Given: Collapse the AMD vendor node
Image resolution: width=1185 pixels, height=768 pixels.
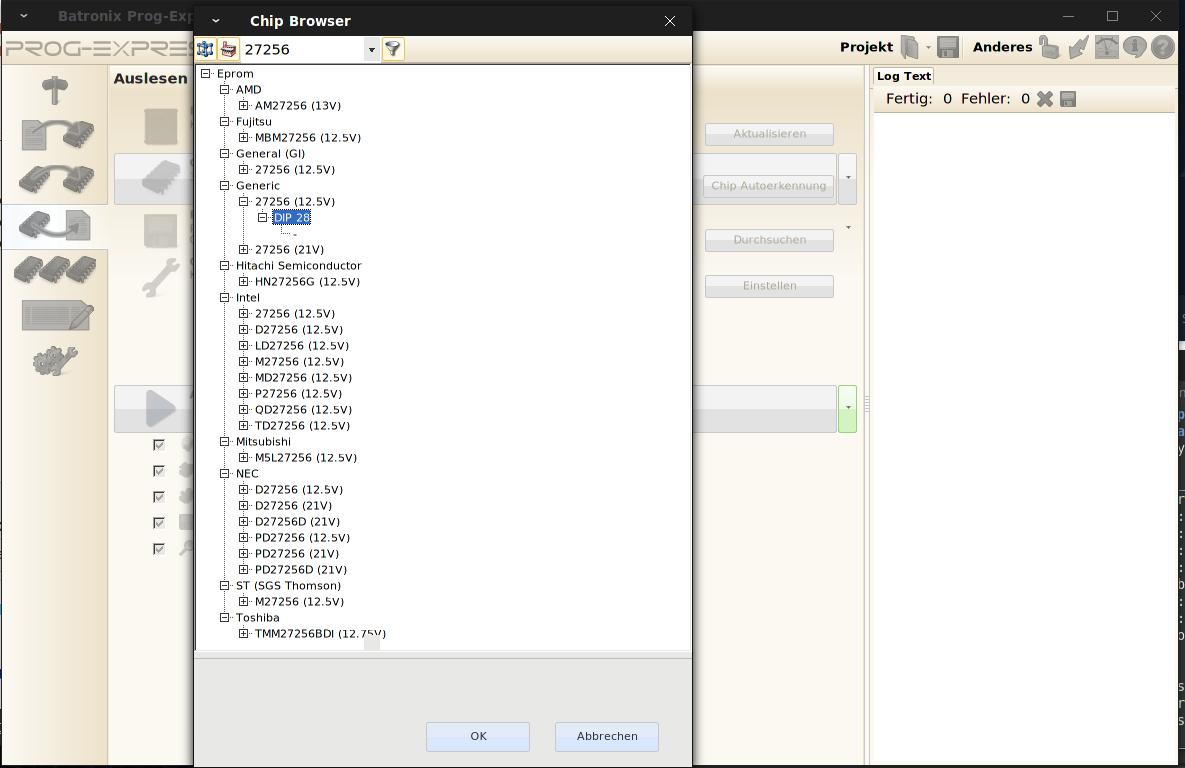Looking at the screenshot, I should tap(224, 89).
